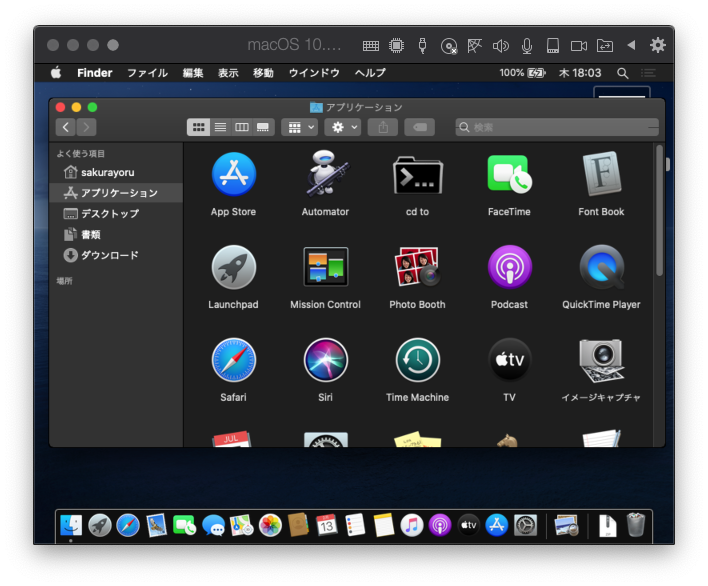Viewport: 708px width, 586px height.
Task: Open Notes from the Dock
Action: [383, 526]
